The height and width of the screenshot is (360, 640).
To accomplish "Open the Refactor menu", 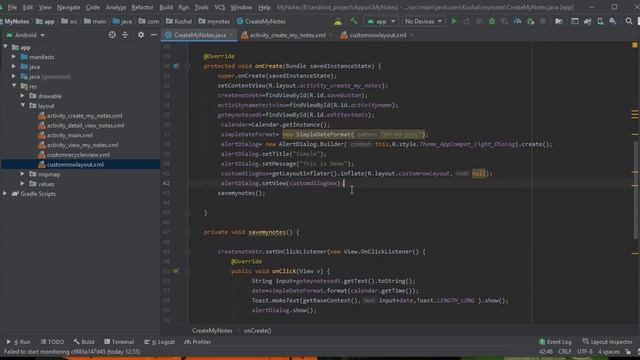I will (142, 7).
